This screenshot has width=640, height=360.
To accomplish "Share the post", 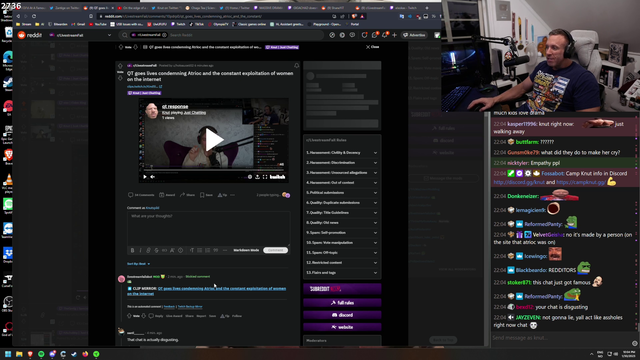I will tap(187, 195).
